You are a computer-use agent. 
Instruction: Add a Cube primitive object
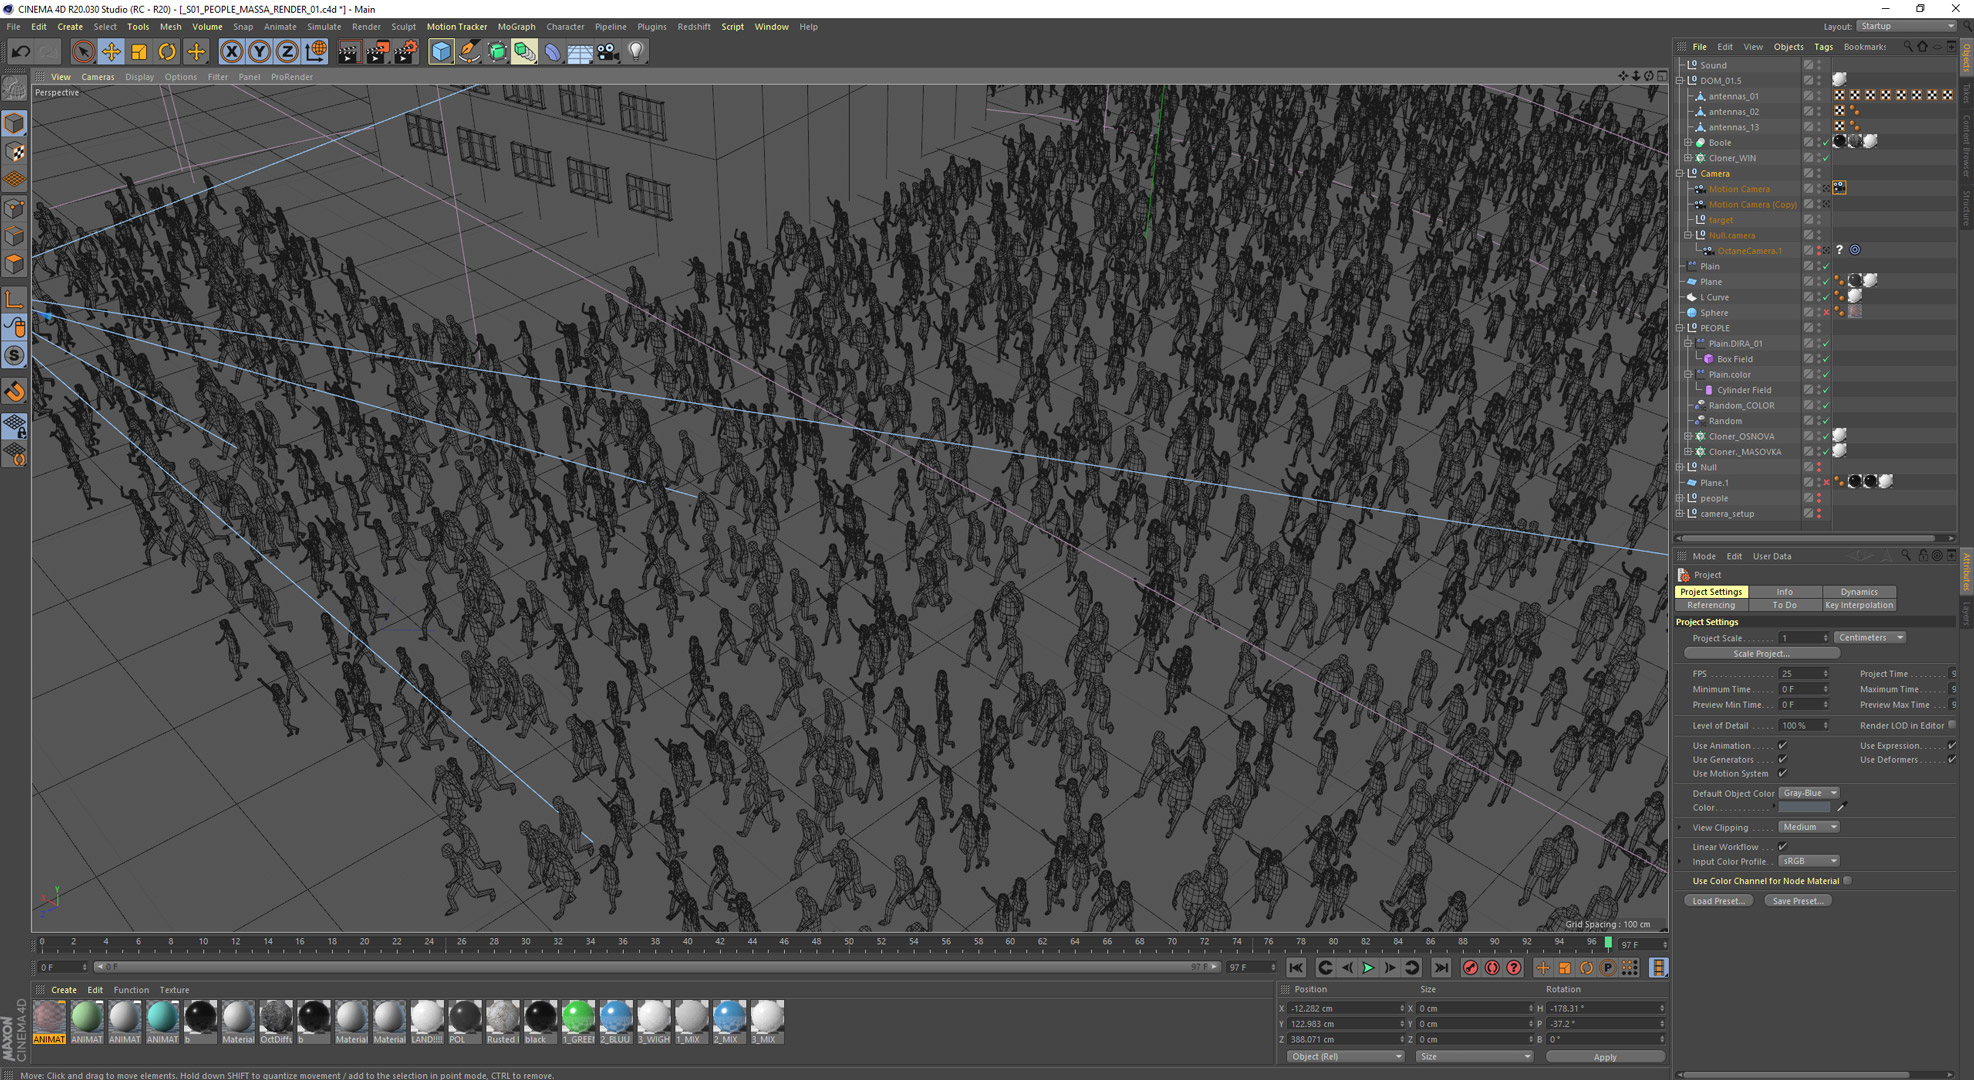coord(441,52)
